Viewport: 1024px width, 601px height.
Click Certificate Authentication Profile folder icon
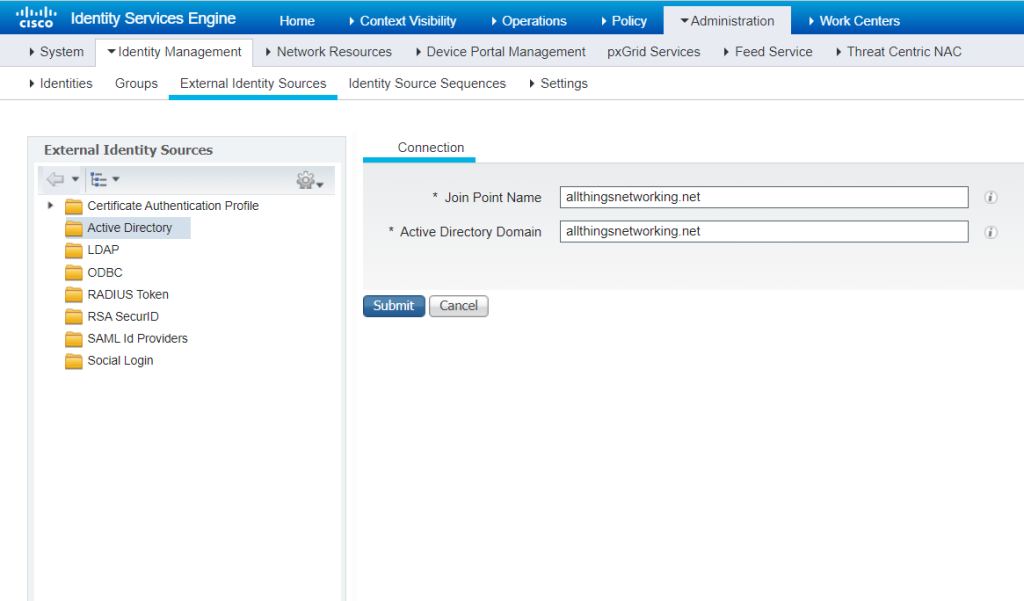[x=74, y=206]
